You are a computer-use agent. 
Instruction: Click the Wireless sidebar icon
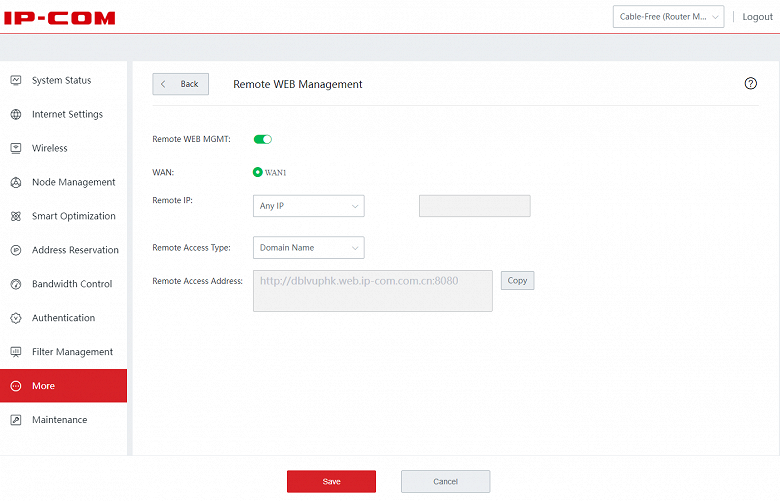[x=15, y=148]
